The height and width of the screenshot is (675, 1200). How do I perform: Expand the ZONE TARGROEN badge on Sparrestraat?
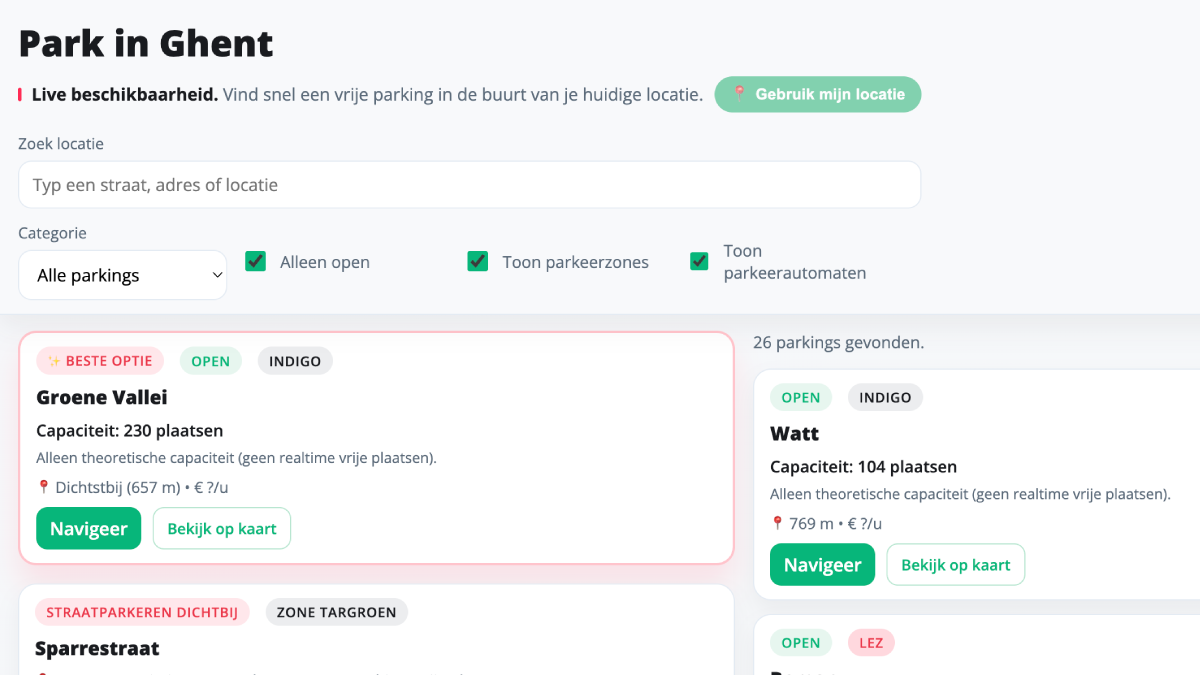[x=336, y=611]
